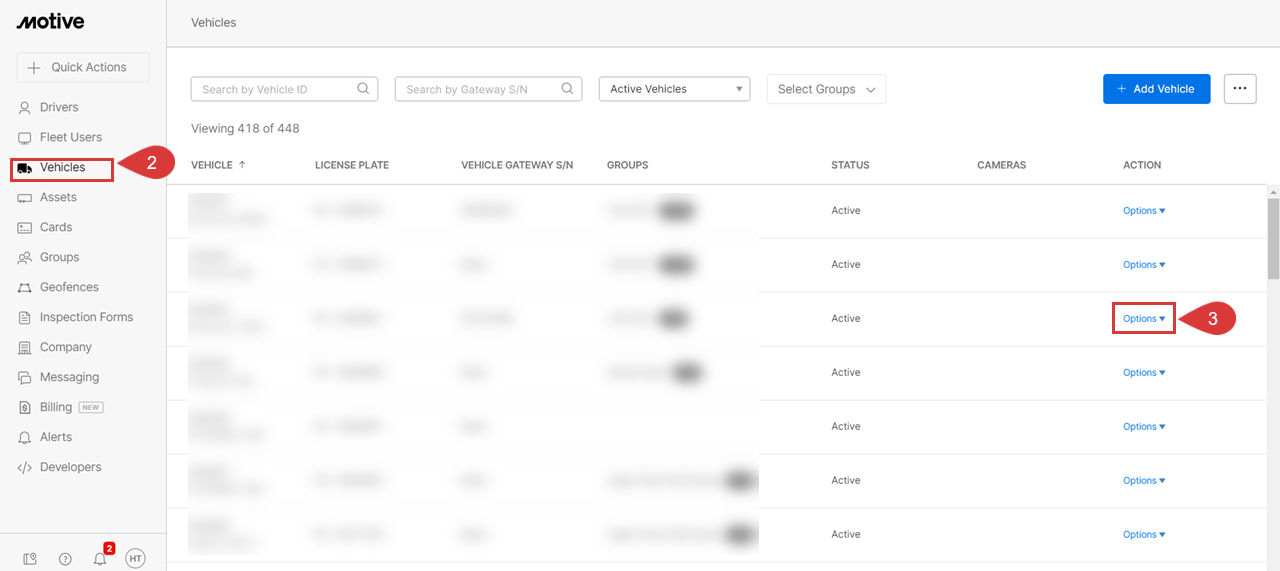Open the Active Vehicles dropdown

[674, 89]
